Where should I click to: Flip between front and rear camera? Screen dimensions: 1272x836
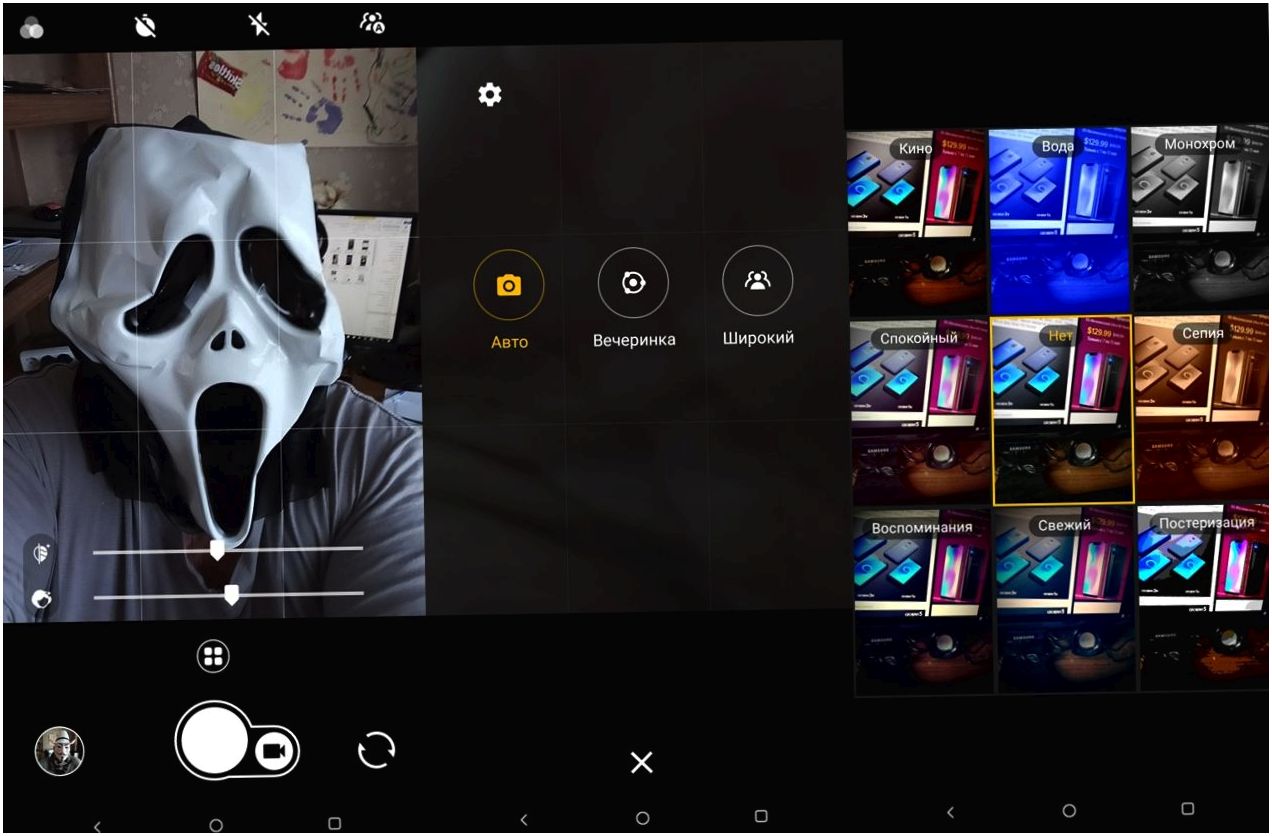tap(377, 750)
